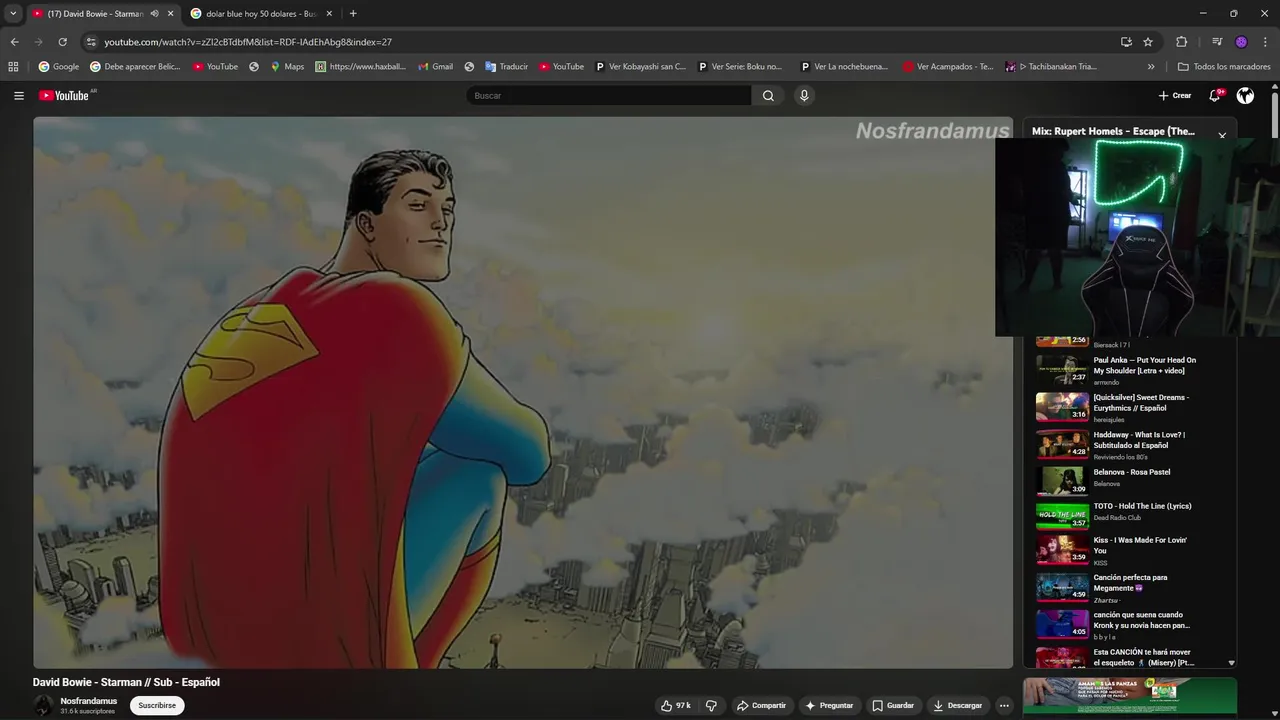Click install app icon in address bar
1280x720 pixels.
click(x=1126, y=42)
